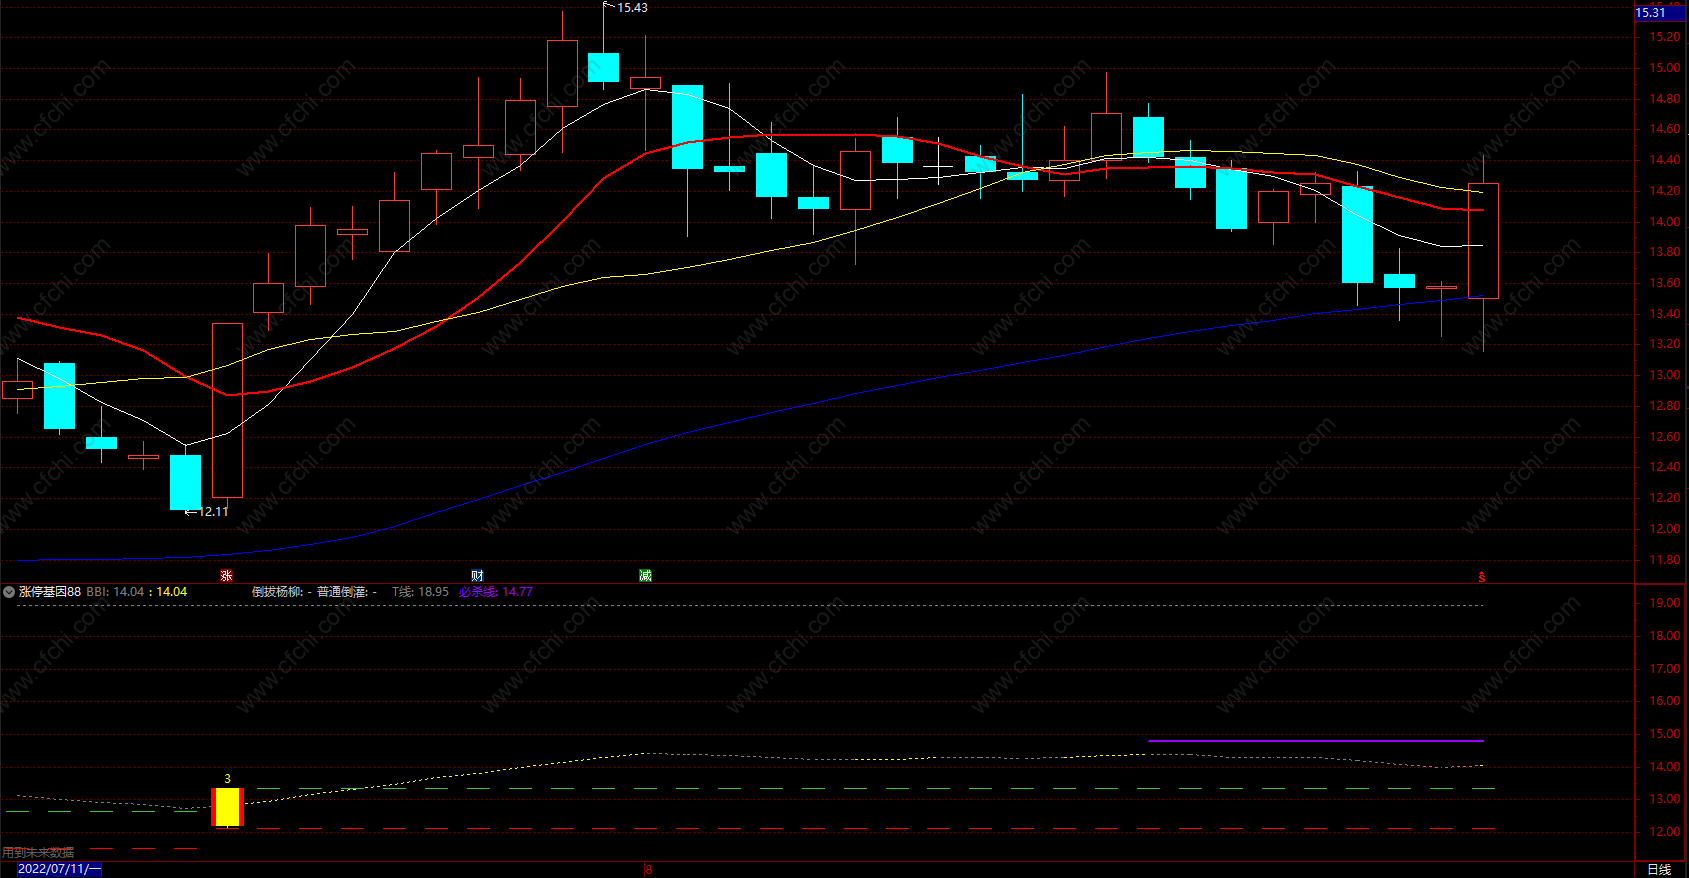Click the purple 必杀线: 14.77 label
This screenshot has height=878, width=1689.
tap(496, 592)
